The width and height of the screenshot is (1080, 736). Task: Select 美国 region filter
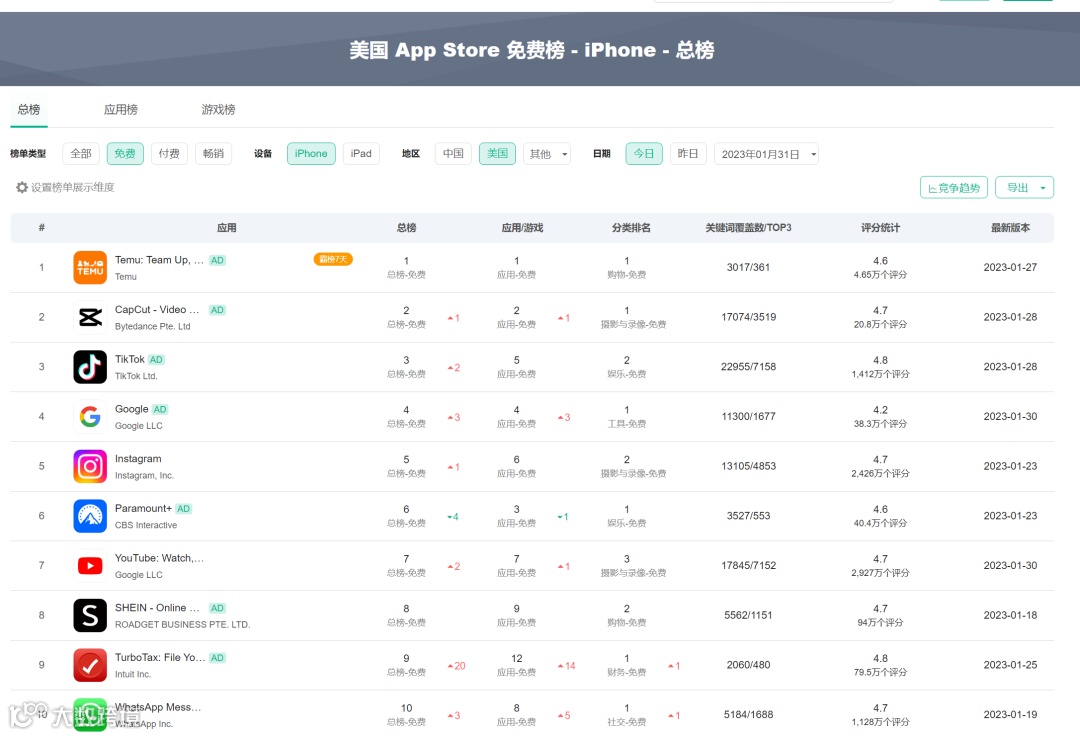point(497,154)
